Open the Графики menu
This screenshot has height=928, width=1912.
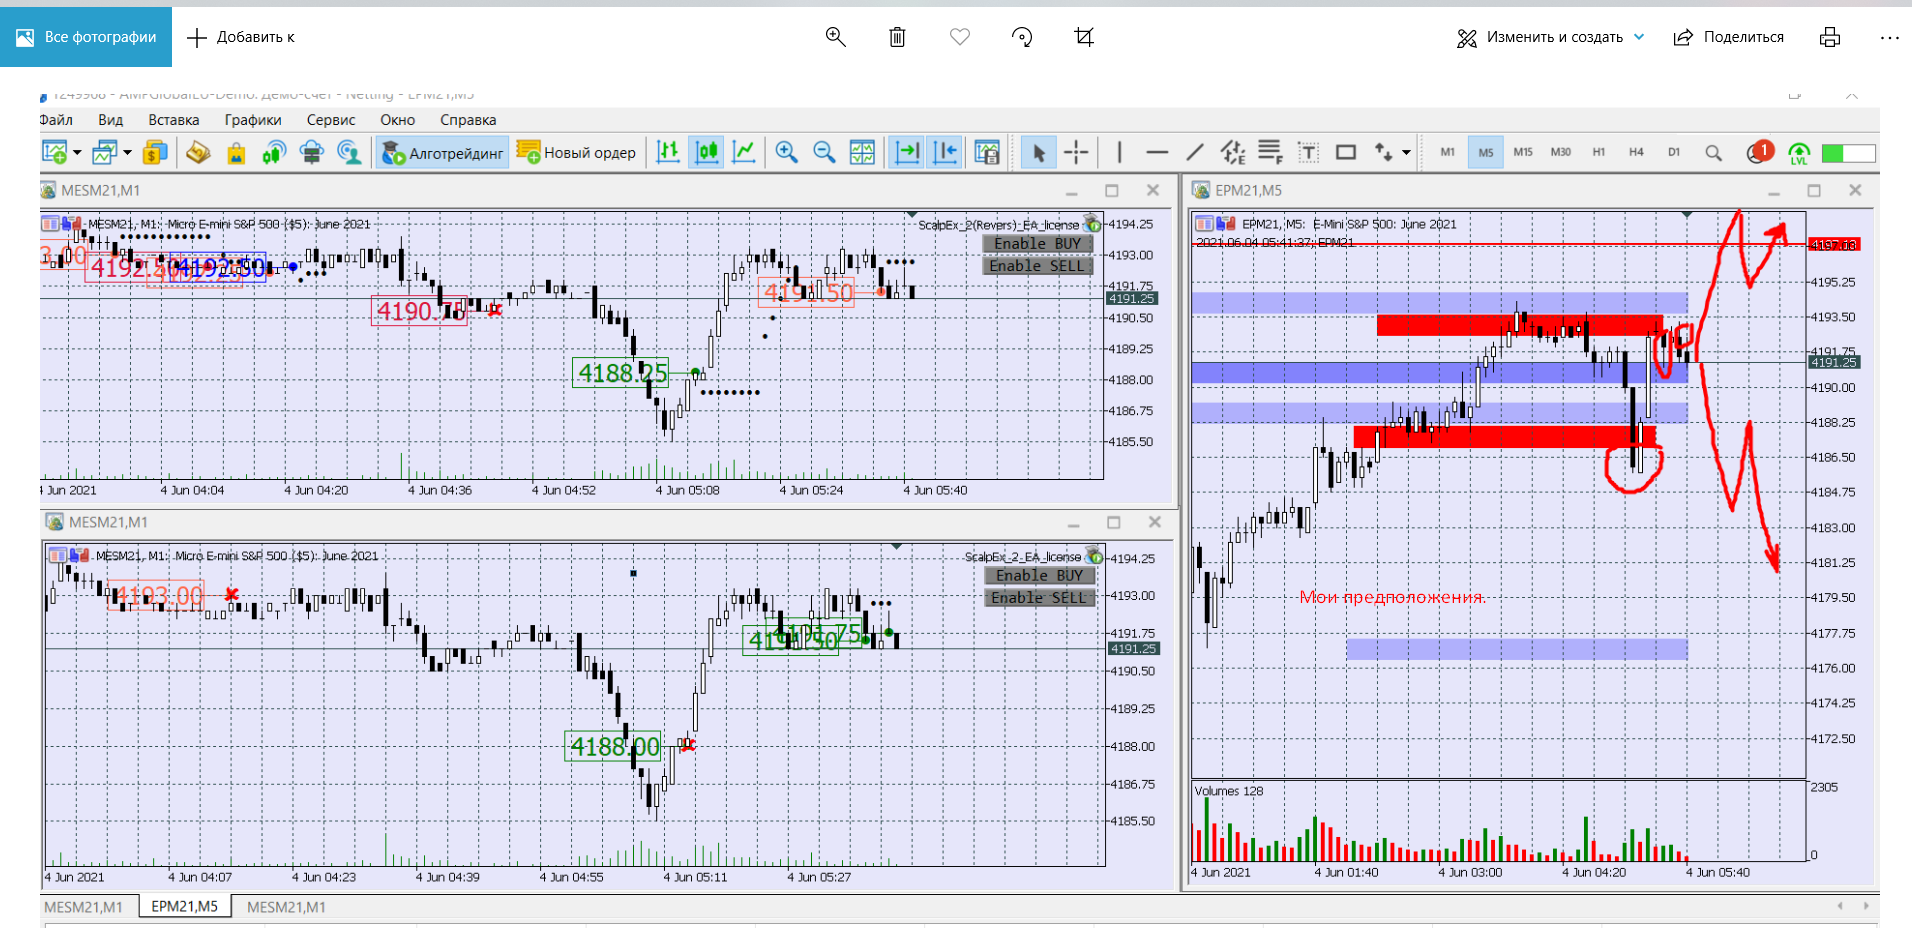253,120
